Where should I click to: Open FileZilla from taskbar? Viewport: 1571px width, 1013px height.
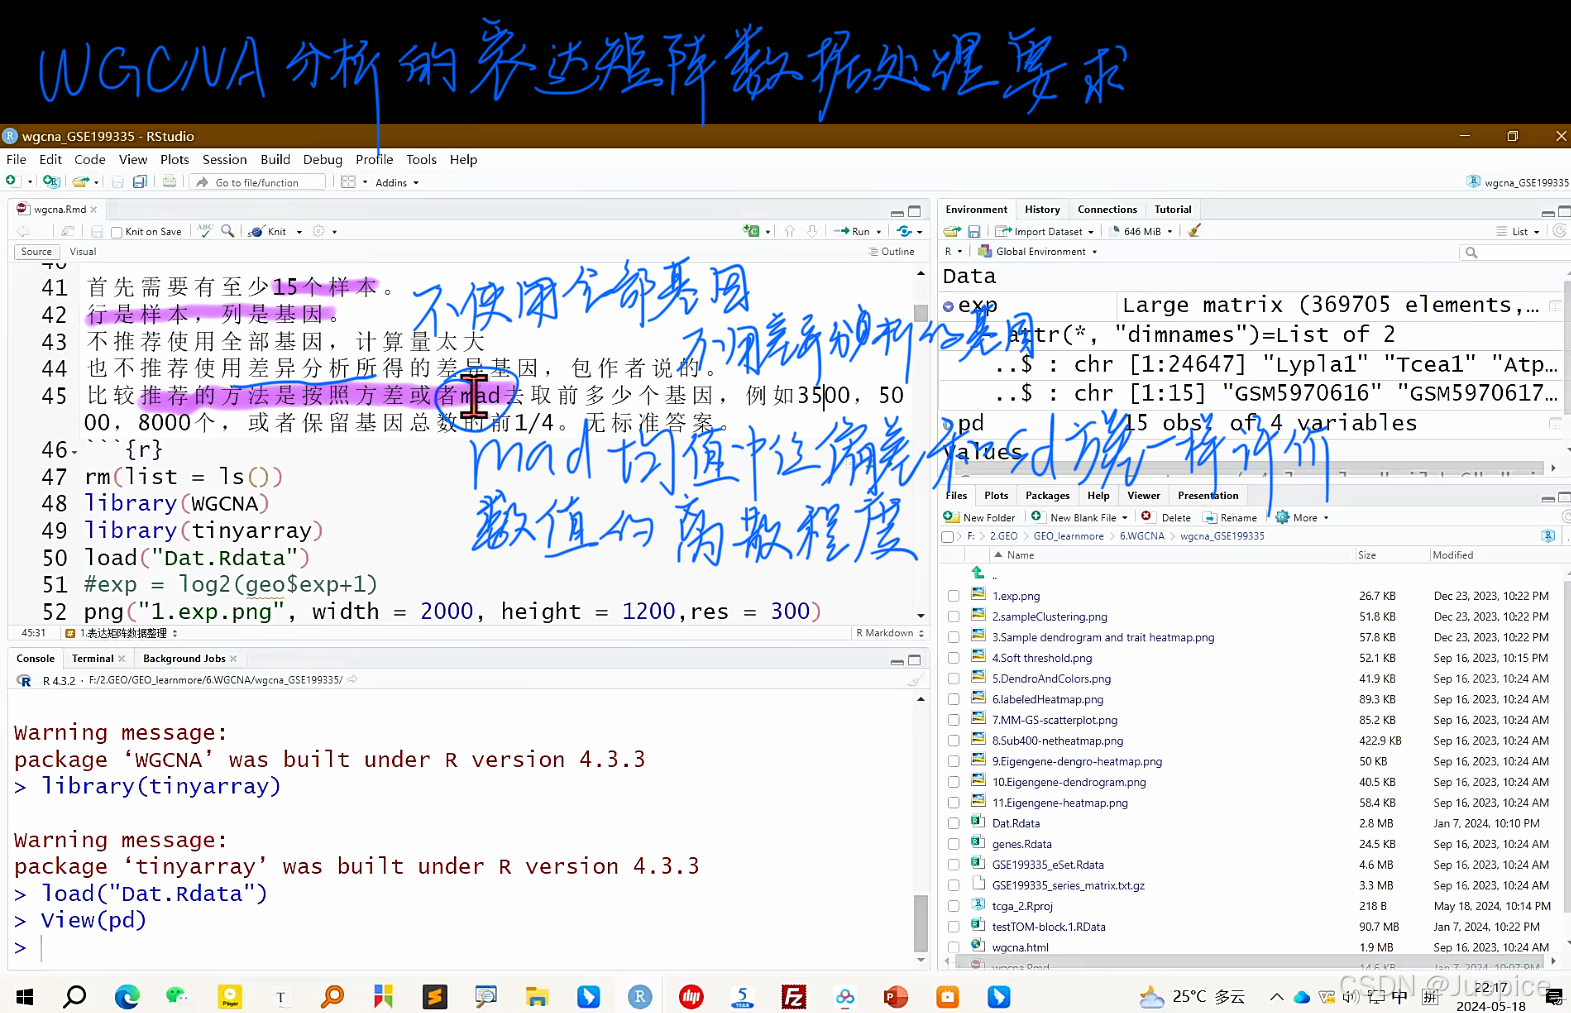pyautogui.click(x=794, y=996)
